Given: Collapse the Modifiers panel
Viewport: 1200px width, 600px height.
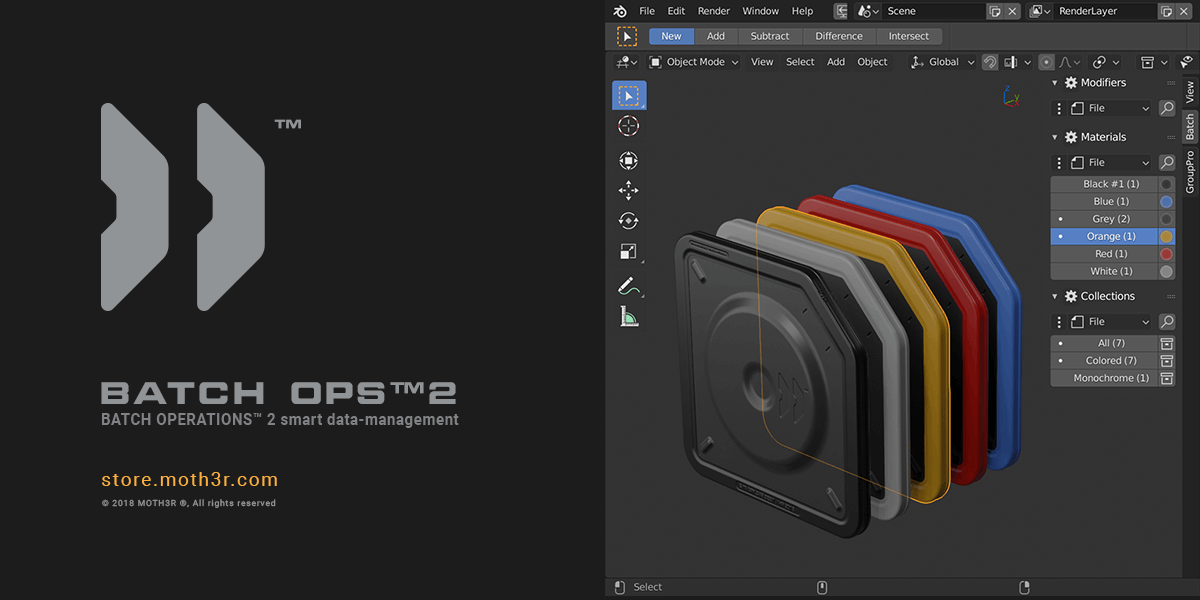Looking at the screenshot, I should (x=1056, y=82).
